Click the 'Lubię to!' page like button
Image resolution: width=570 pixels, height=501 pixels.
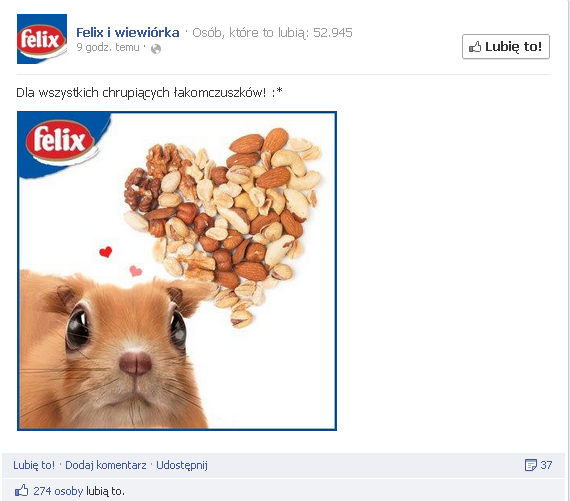(506, 47)
